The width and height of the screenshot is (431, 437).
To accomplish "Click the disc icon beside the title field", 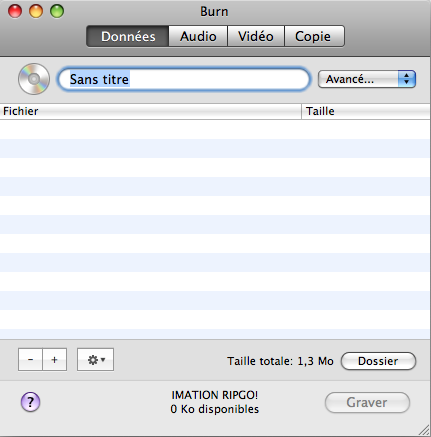I will click(34, 79).
